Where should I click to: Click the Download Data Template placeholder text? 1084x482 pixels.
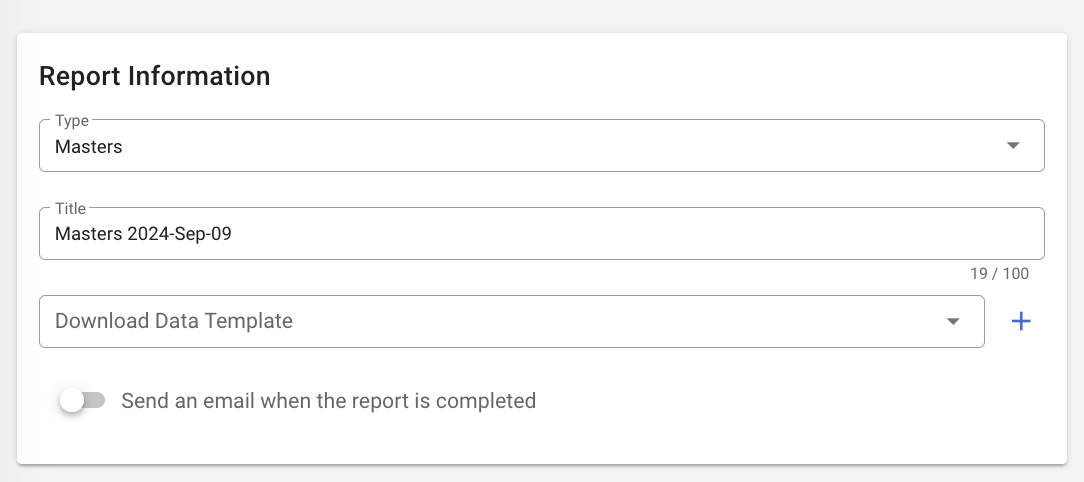(x=174, y=321)
